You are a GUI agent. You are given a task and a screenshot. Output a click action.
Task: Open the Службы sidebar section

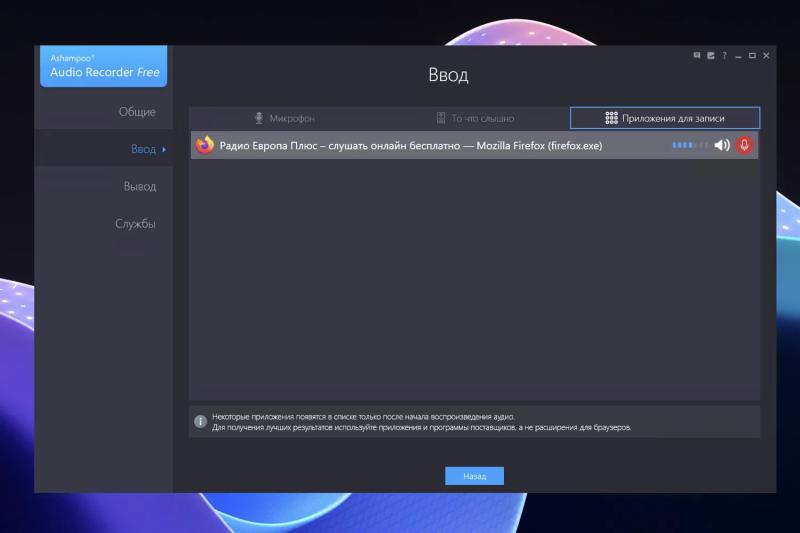(x=104, y=223)
